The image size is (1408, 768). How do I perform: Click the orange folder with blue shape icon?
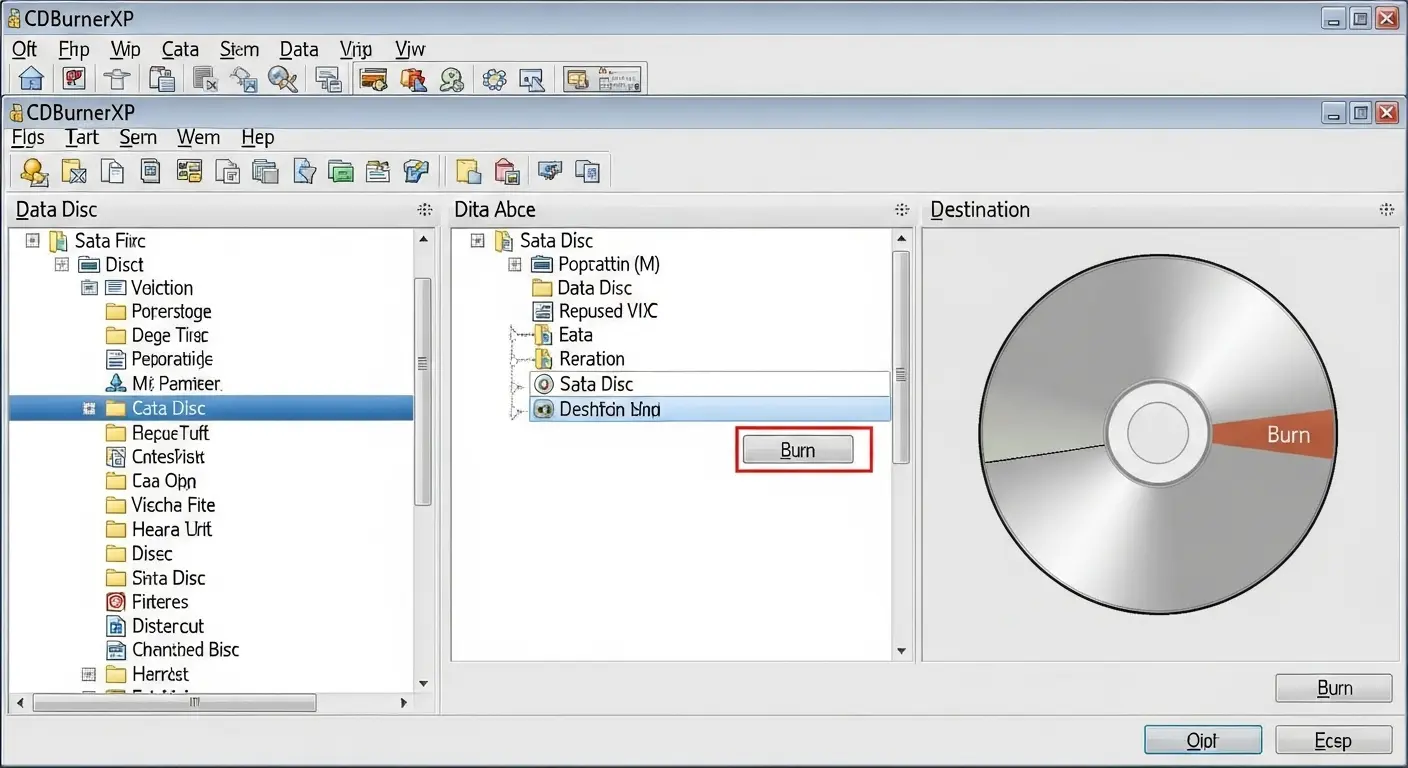point(412,79)
